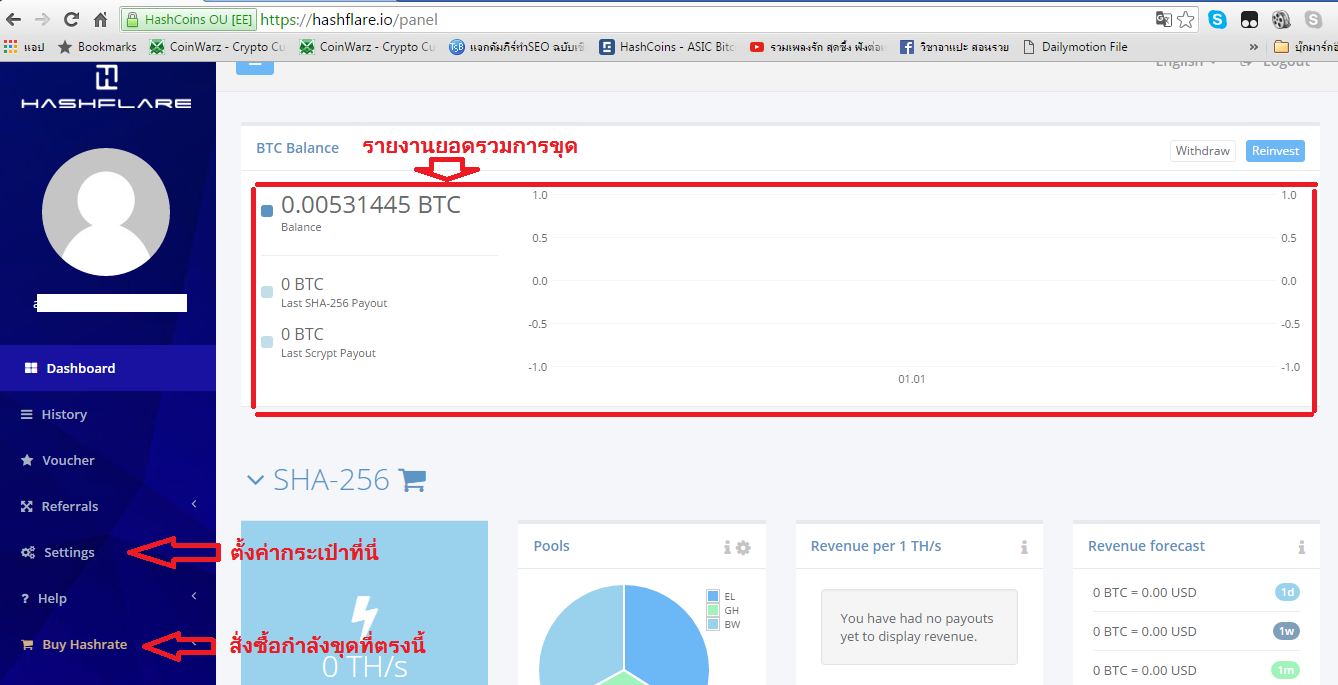Click the pie chart on the Pools card
1338x685 pixels.
tap(624, 636)
